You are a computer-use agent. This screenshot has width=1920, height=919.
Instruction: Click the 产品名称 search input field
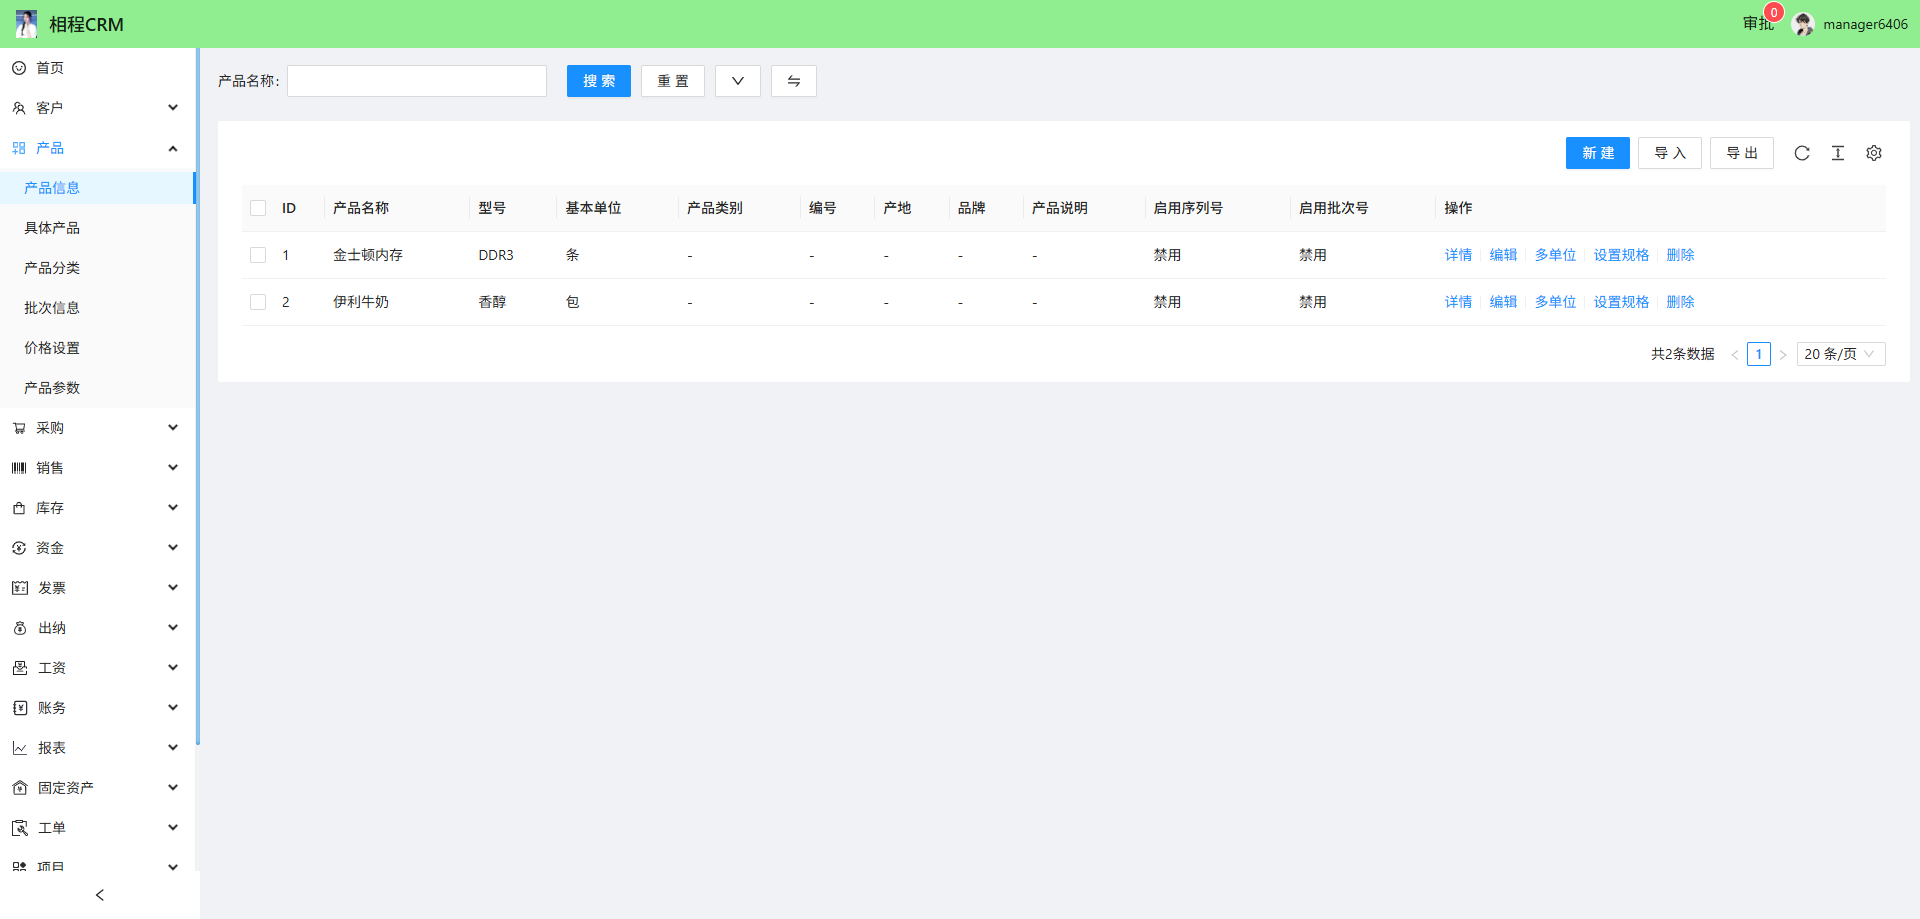[417, 81]
